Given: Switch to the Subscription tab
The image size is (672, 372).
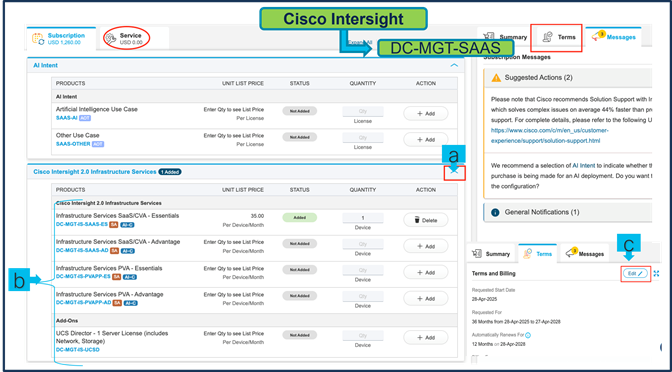Looking at the screenshot, I should click(x=61, y=39).
